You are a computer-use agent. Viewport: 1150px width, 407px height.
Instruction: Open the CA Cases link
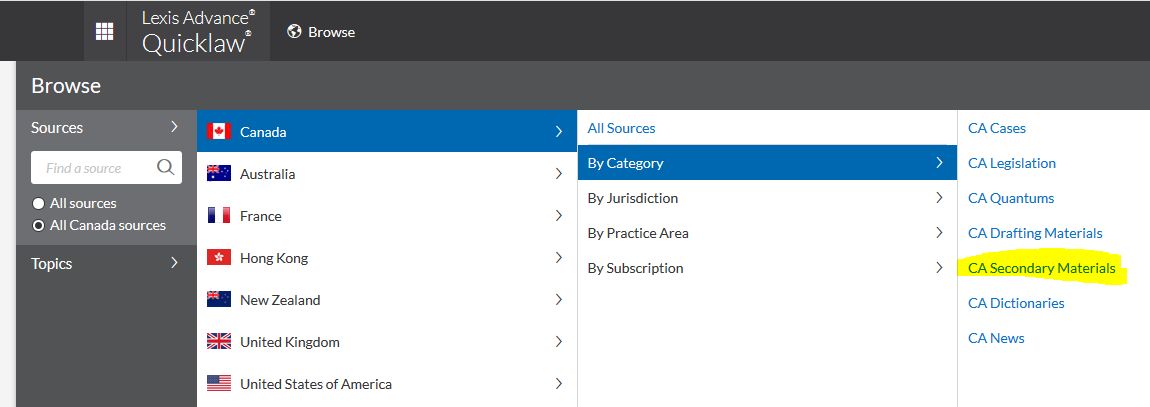[997, 128]
